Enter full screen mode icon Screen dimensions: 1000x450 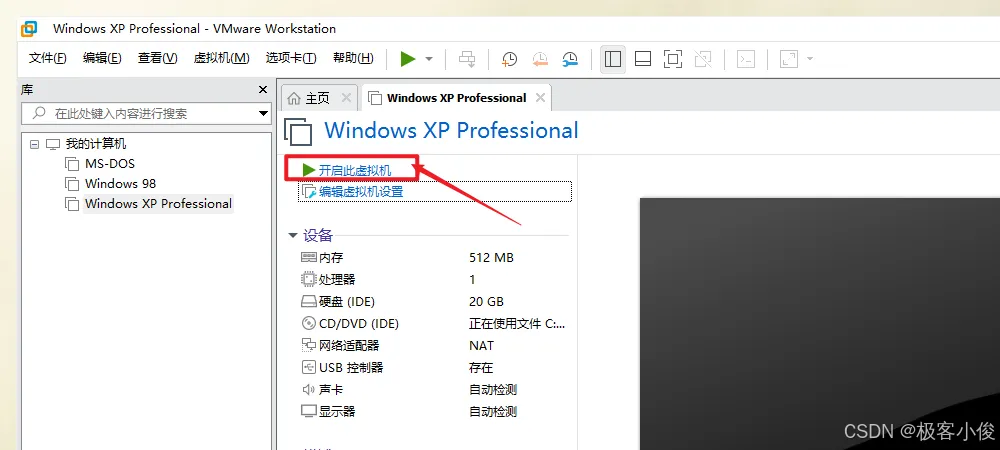click(x=673, y=59)
